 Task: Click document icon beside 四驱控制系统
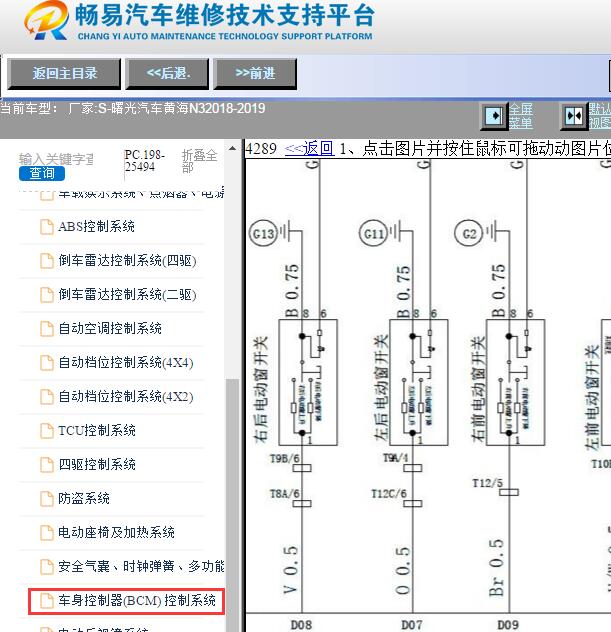(x=47, y=464)
